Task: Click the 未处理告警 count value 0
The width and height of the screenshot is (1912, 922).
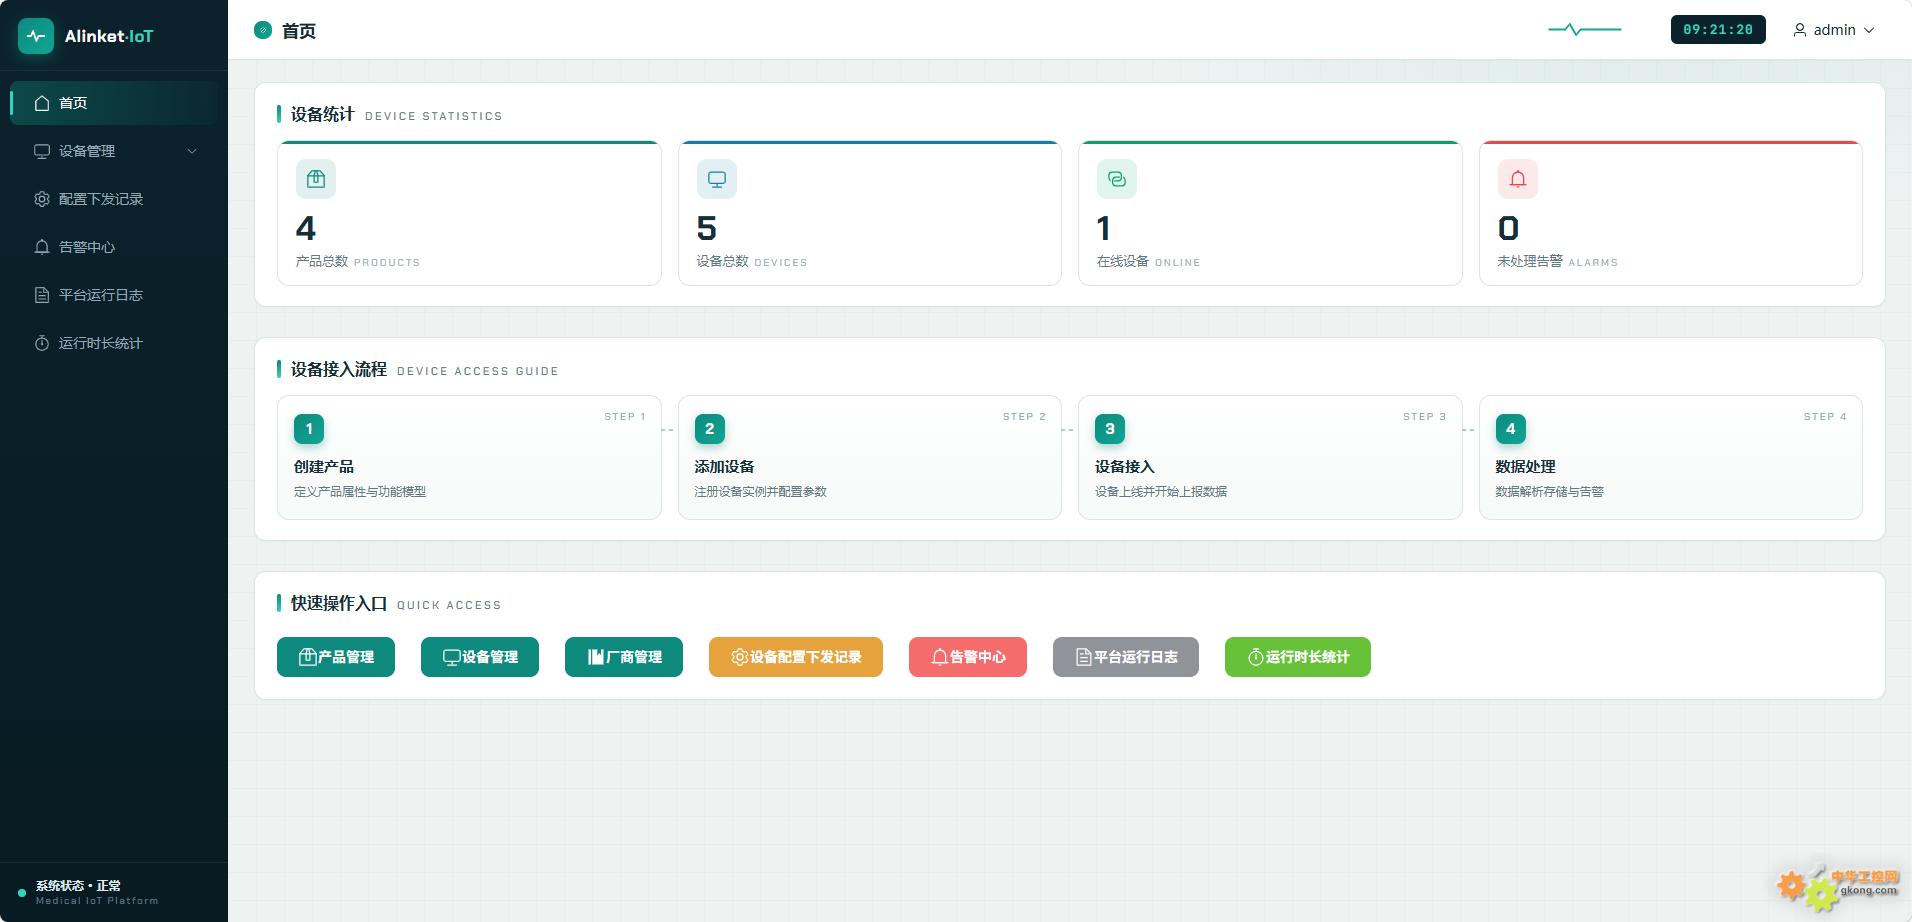Action: (x=1509, y=229)
